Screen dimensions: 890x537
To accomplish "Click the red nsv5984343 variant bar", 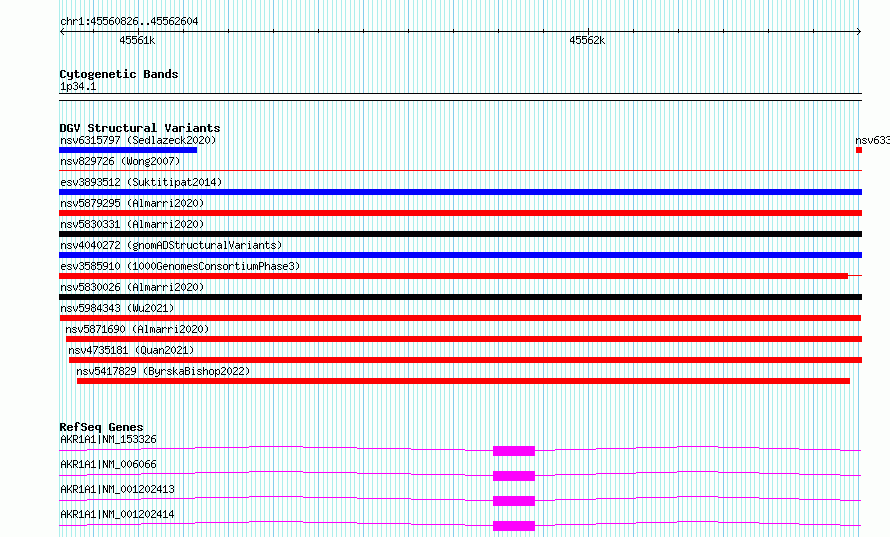I will coord(460,318).
